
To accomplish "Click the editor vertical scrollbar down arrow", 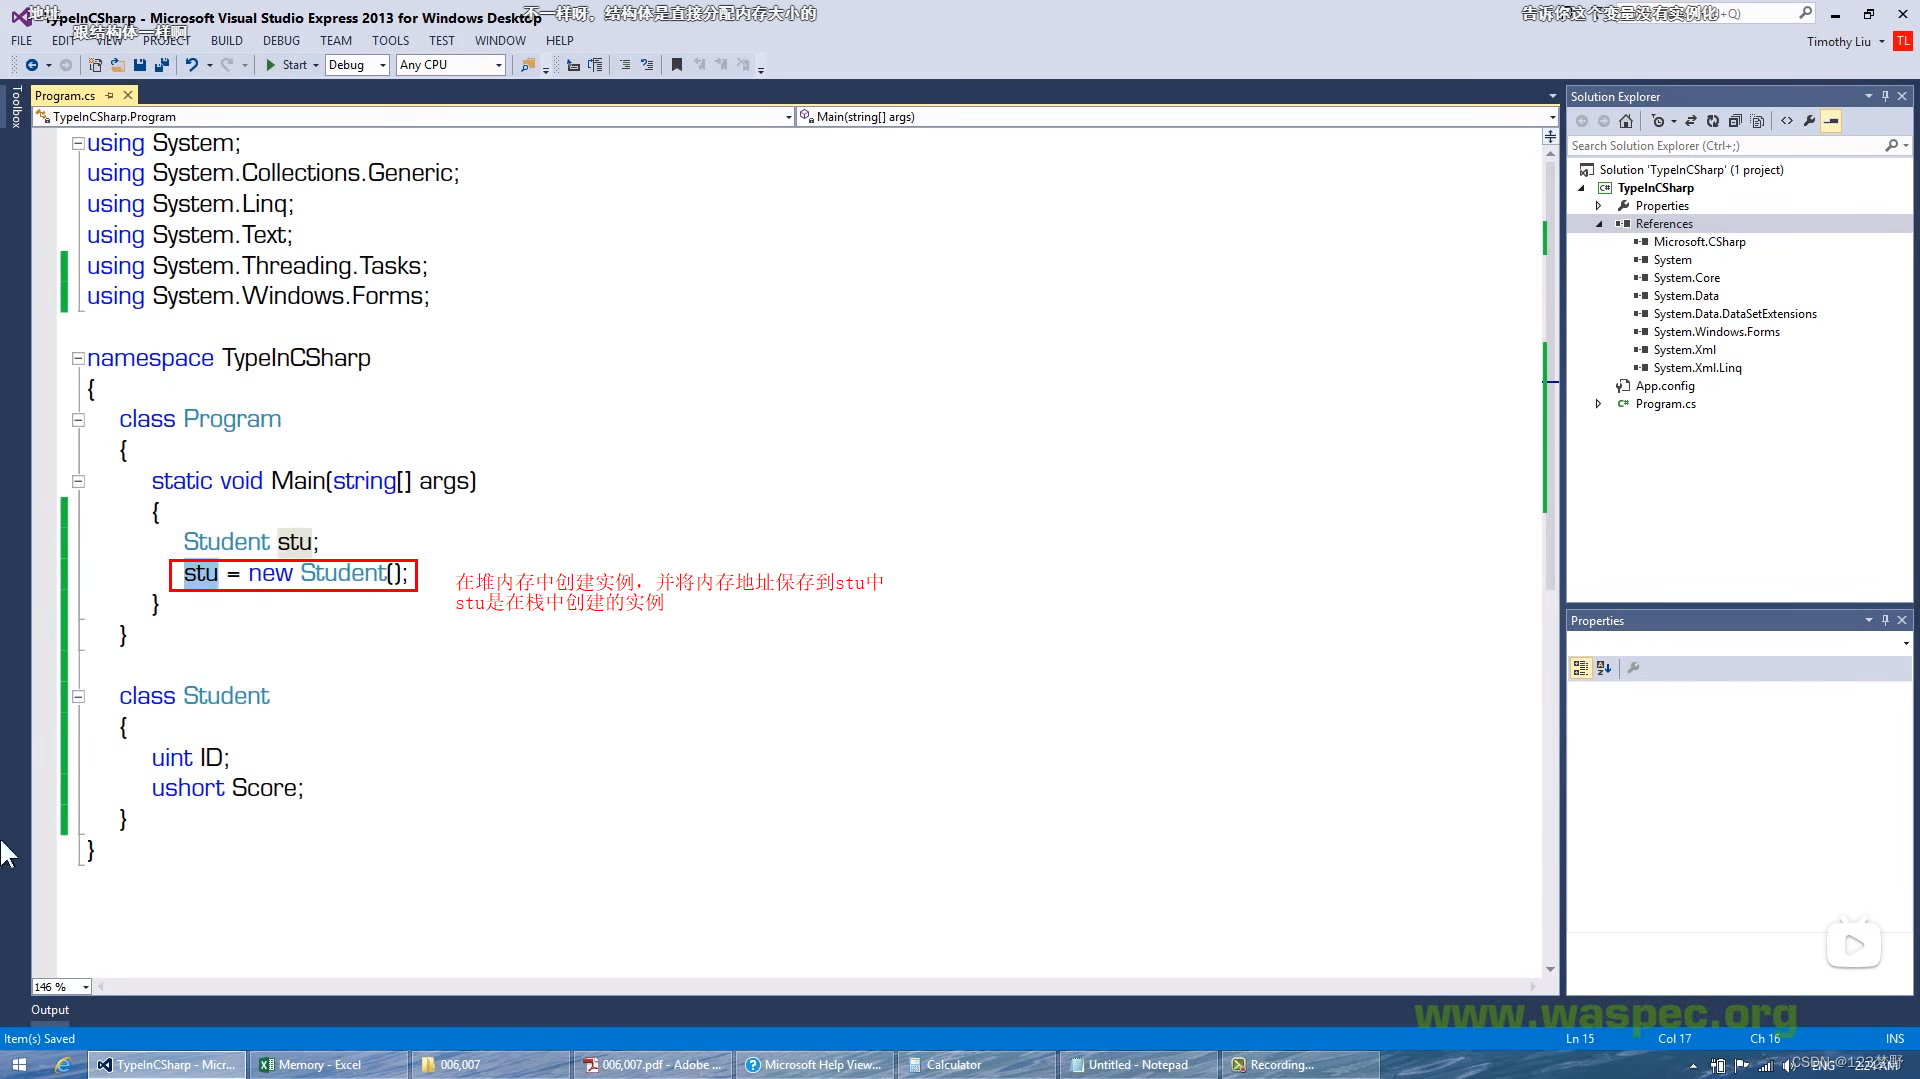I will pos(1550,969).
